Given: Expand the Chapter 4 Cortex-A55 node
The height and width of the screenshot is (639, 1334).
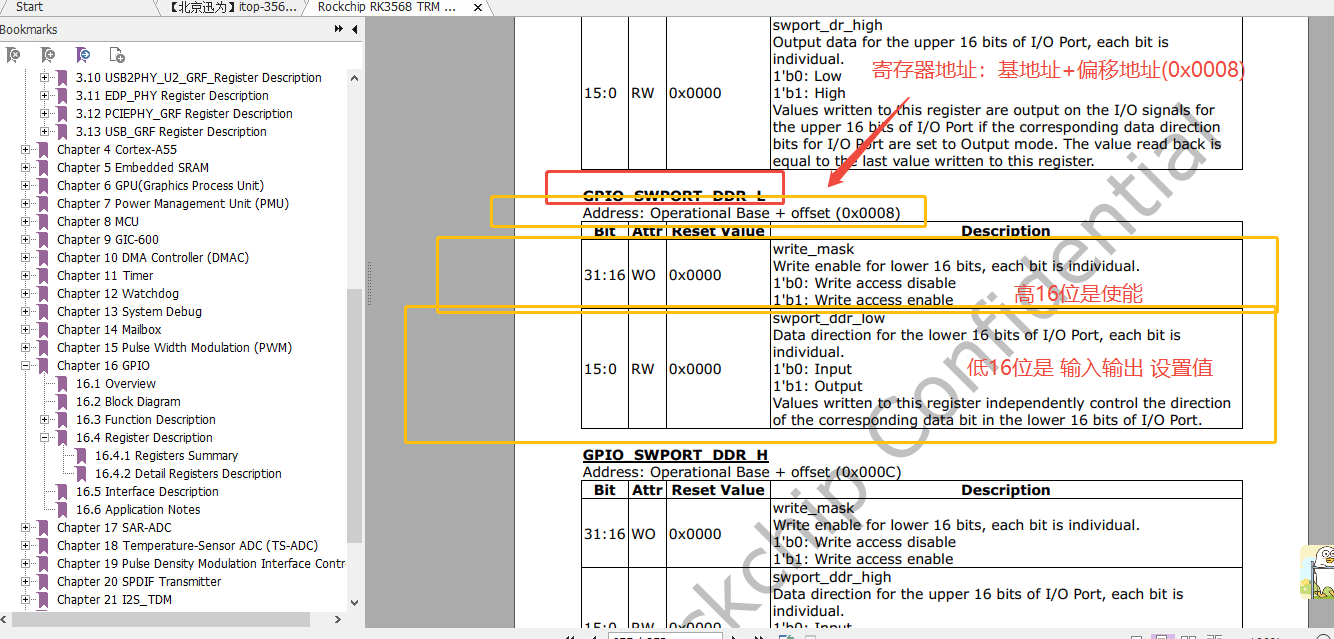Looking at the screenshot, I should 26,150.
